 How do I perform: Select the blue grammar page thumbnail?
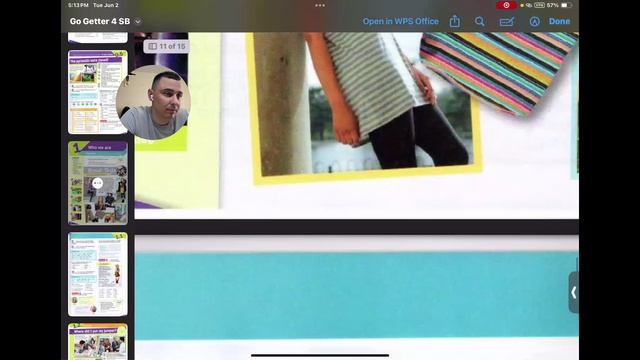[x=98, y=274]
